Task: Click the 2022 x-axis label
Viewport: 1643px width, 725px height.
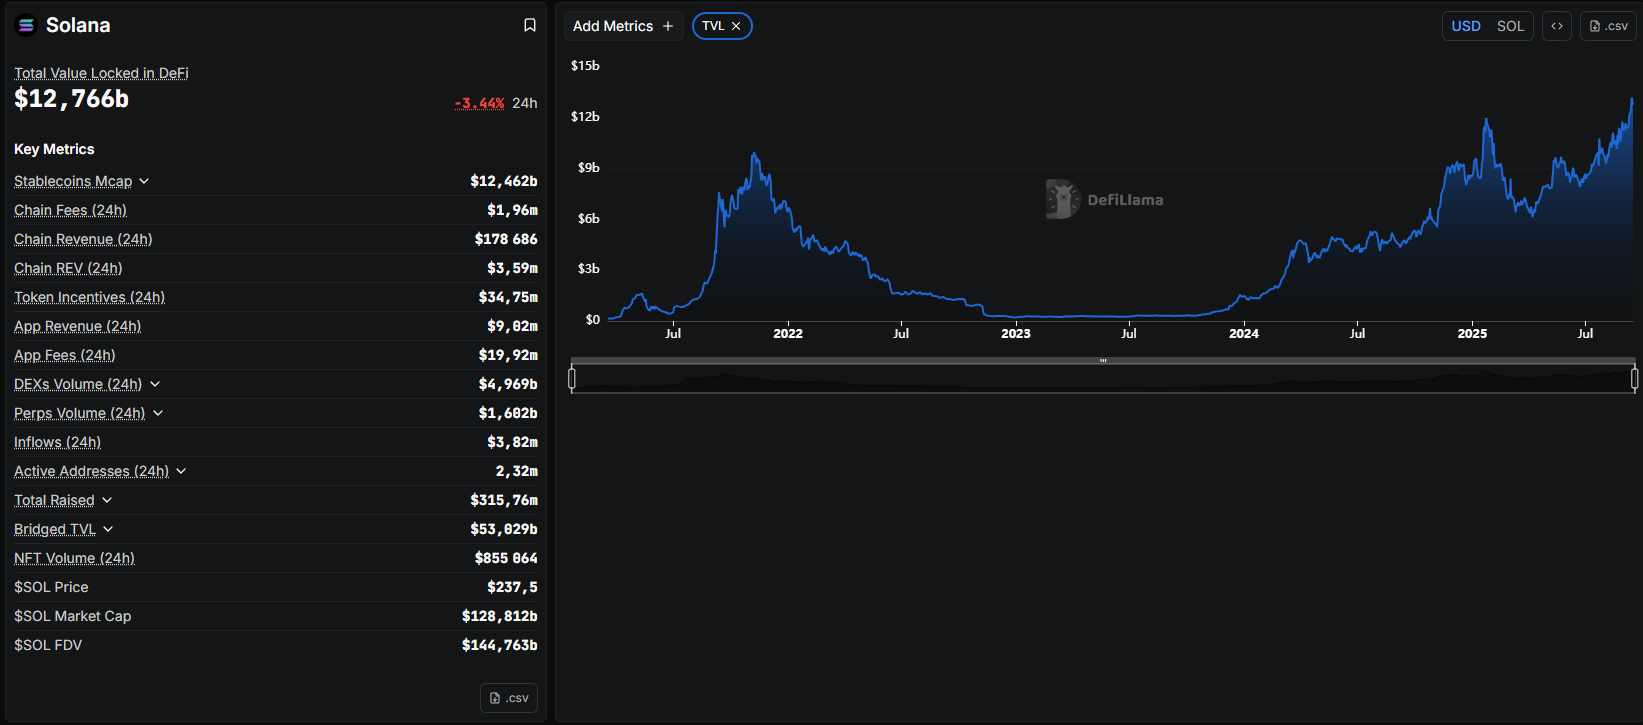Action: pos(788,333)
